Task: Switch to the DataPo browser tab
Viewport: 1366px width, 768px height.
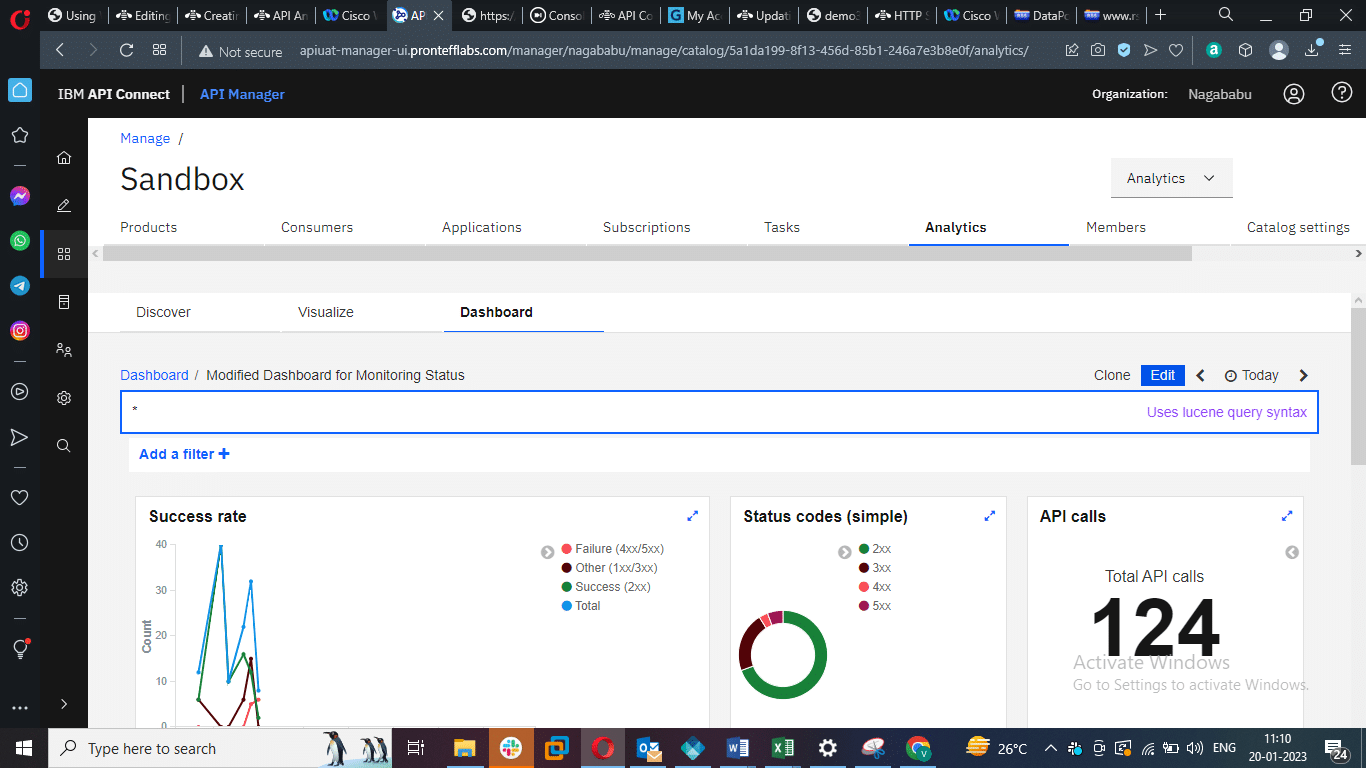Action: pyautogui.click(x=1041, y=15)
